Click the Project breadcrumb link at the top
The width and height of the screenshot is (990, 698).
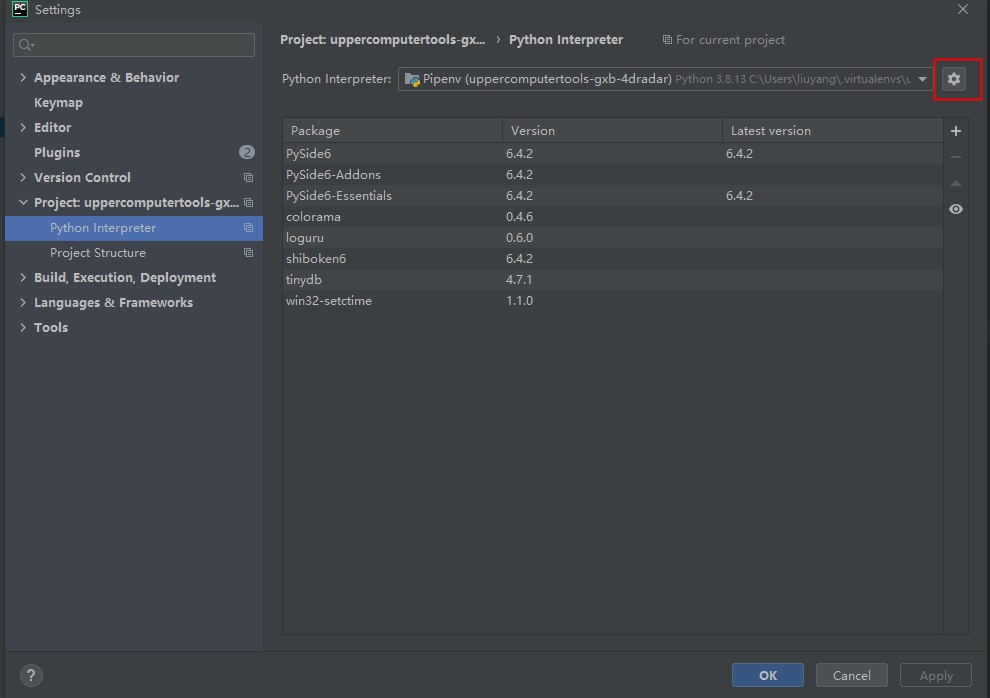(x=383, y=40)
